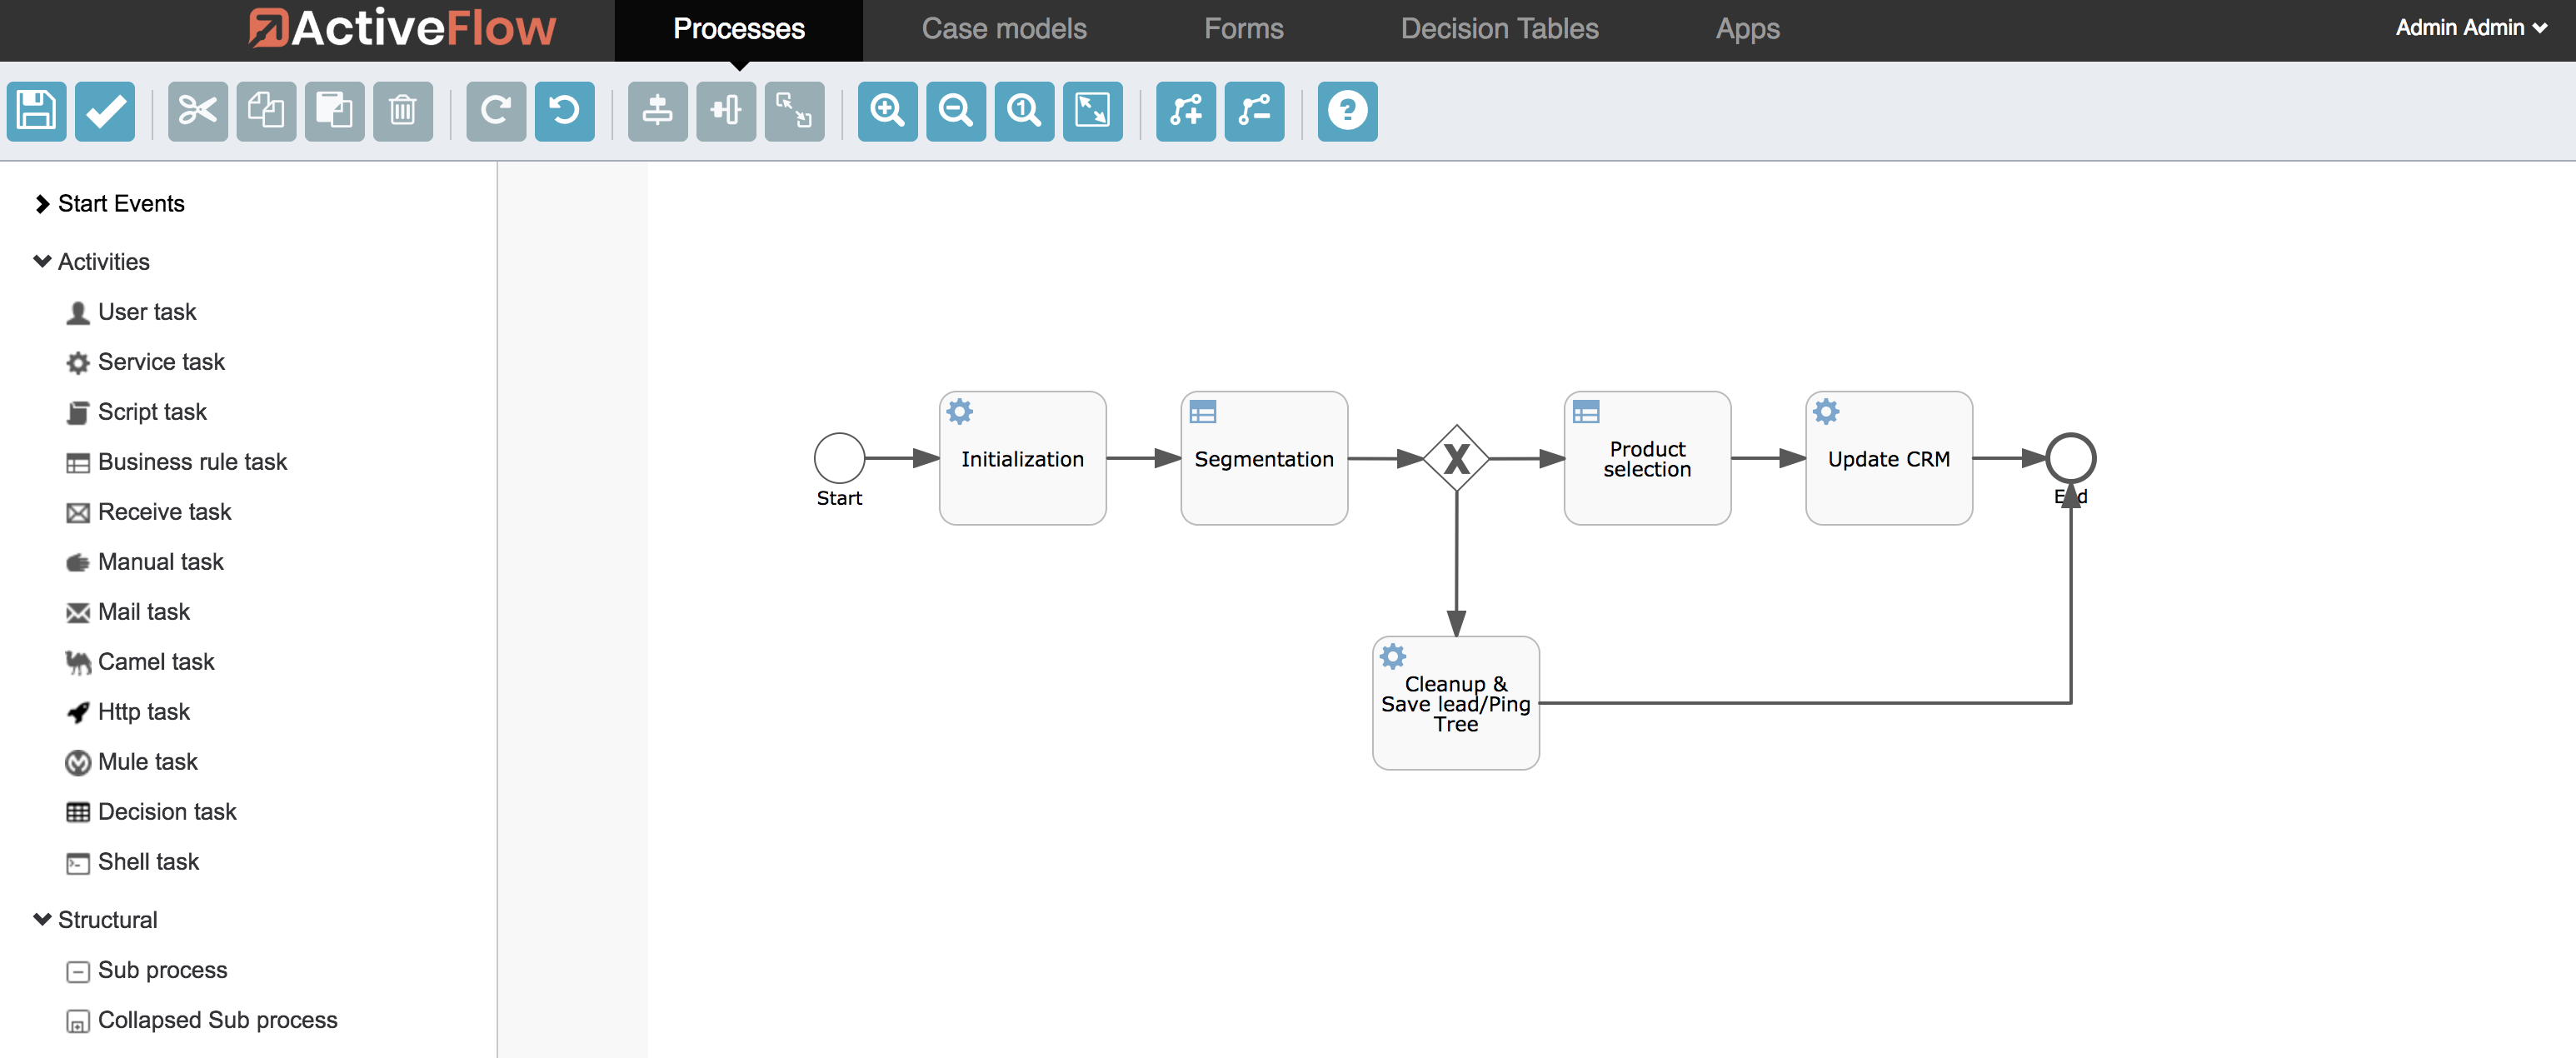2576x1058 pixels.
Task: Click the Add bend-point icon
Action: (1186, 111)
